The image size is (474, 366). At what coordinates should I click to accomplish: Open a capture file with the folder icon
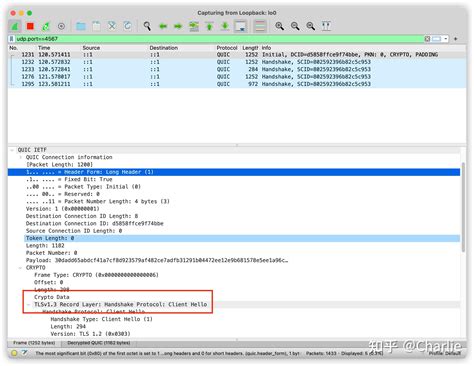tap(81, 26)
